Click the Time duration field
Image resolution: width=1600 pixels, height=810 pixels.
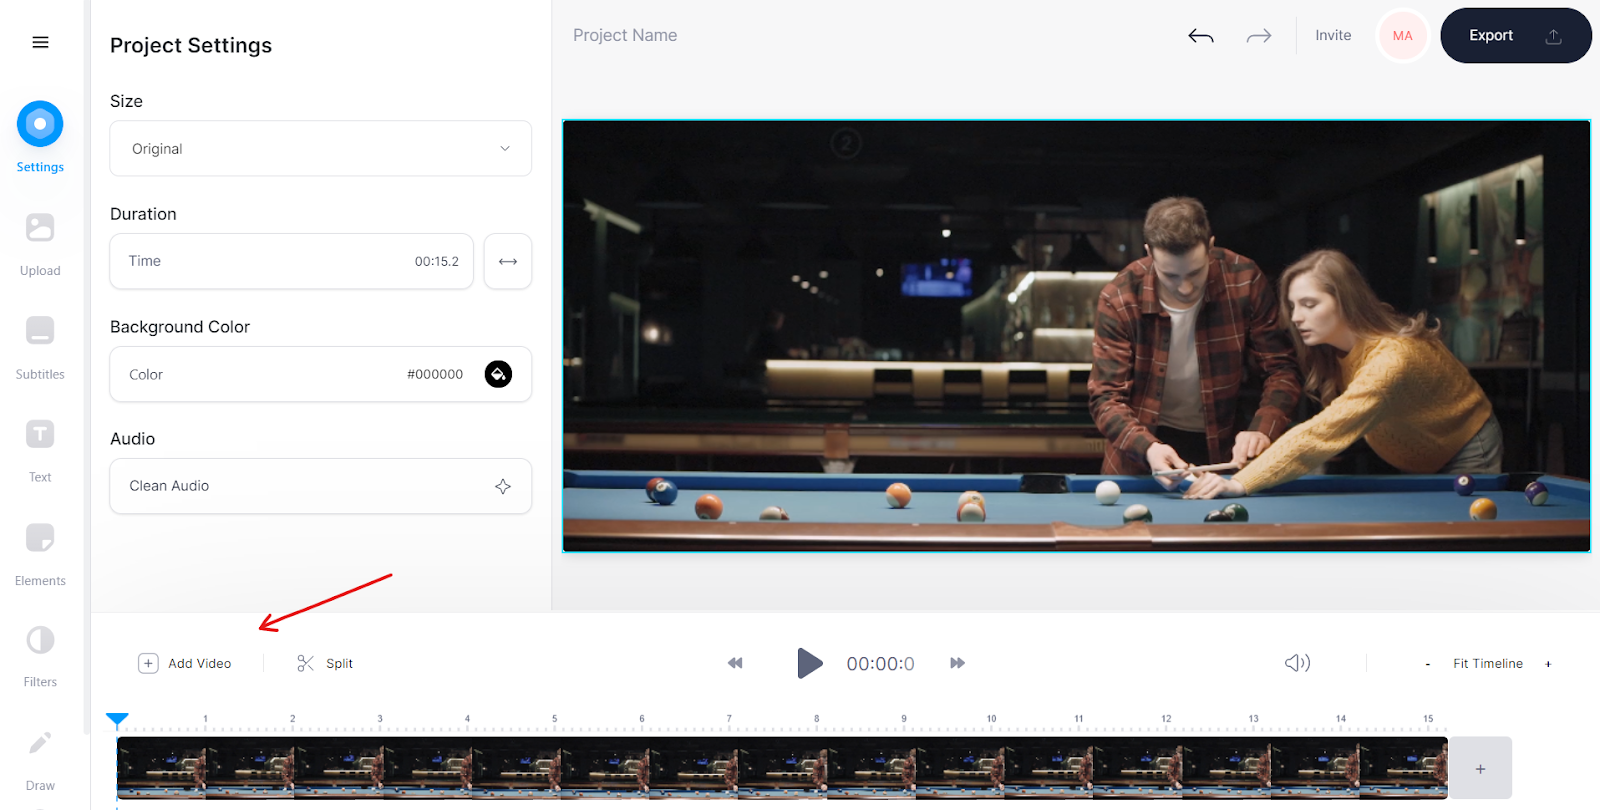pos(291,261)
